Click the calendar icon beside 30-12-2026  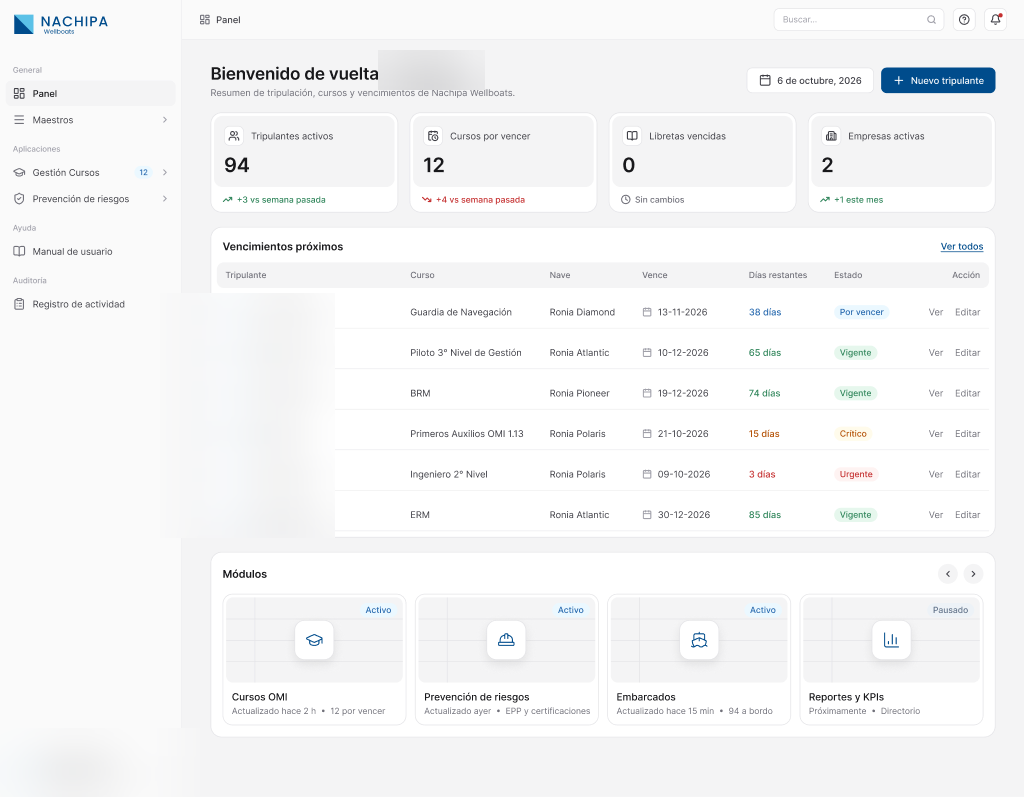(x=647, y=515)
